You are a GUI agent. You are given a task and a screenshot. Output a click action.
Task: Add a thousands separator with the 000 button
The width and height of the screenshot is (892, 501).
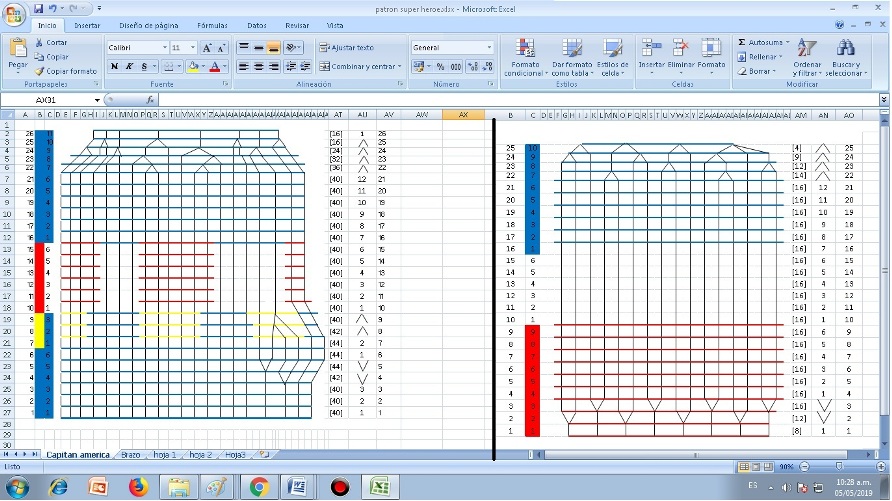coord(456,67)
